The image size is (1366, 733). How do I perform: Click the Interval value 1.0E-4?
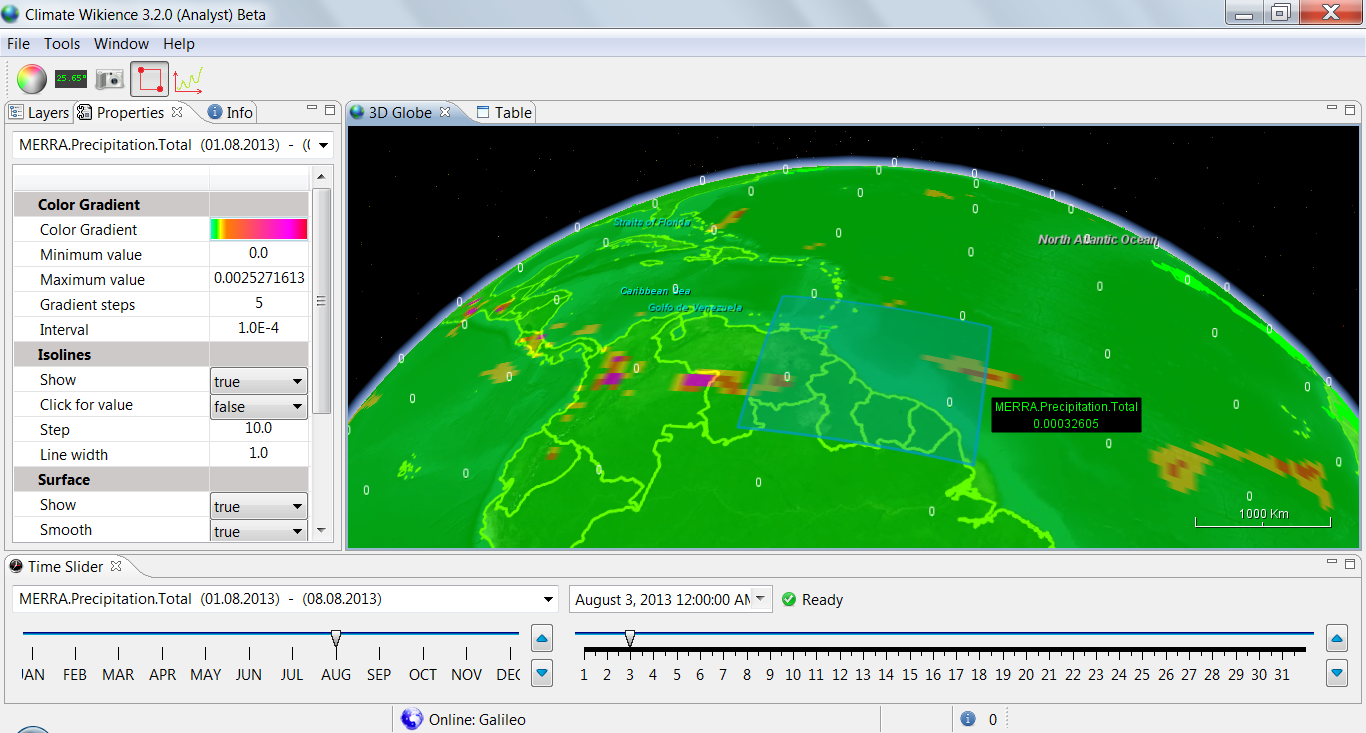(x=259, y=329)
